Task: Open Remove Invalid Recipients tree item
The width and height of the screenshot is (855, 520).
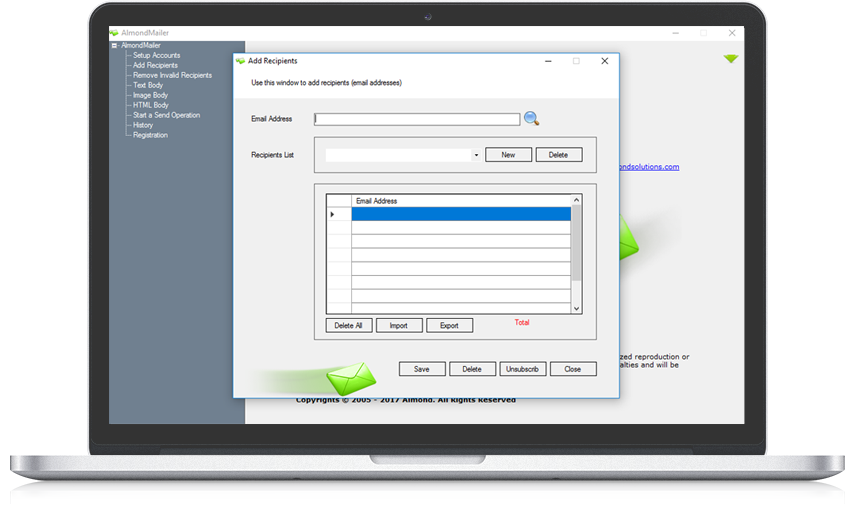Action: pyautogui.click(x=172, y=75)
